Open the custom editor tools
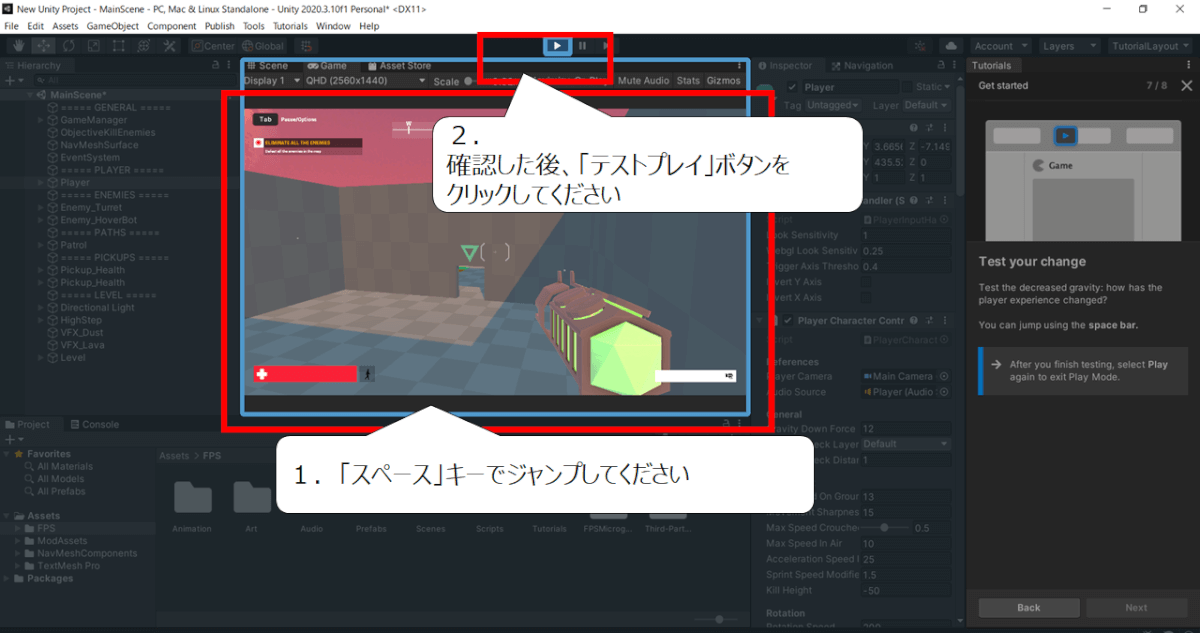 click(x=169, y=46)
